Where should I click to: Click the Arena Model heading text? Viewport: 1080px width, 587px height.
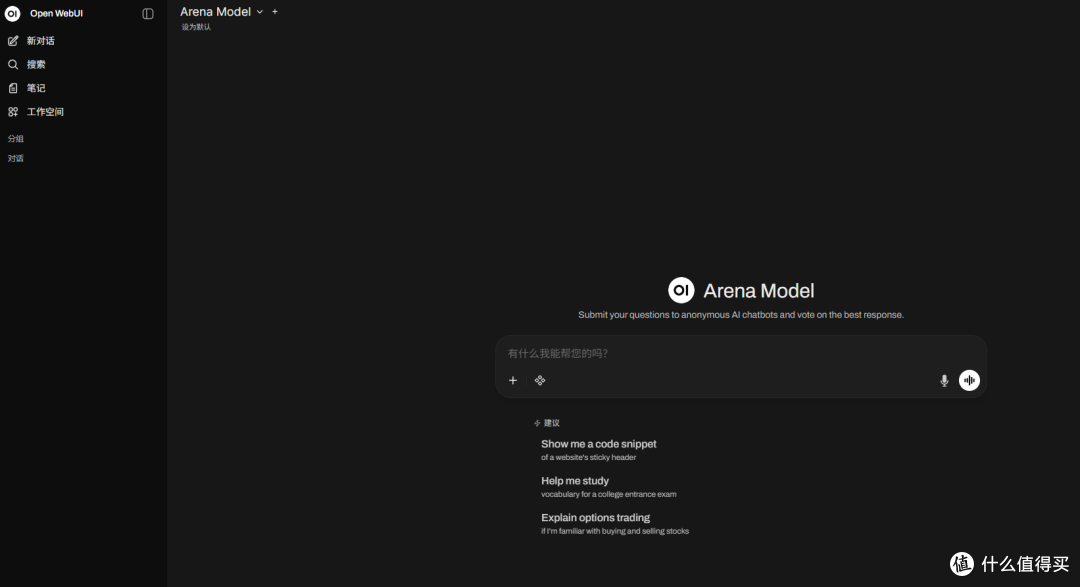coord(758,291)
